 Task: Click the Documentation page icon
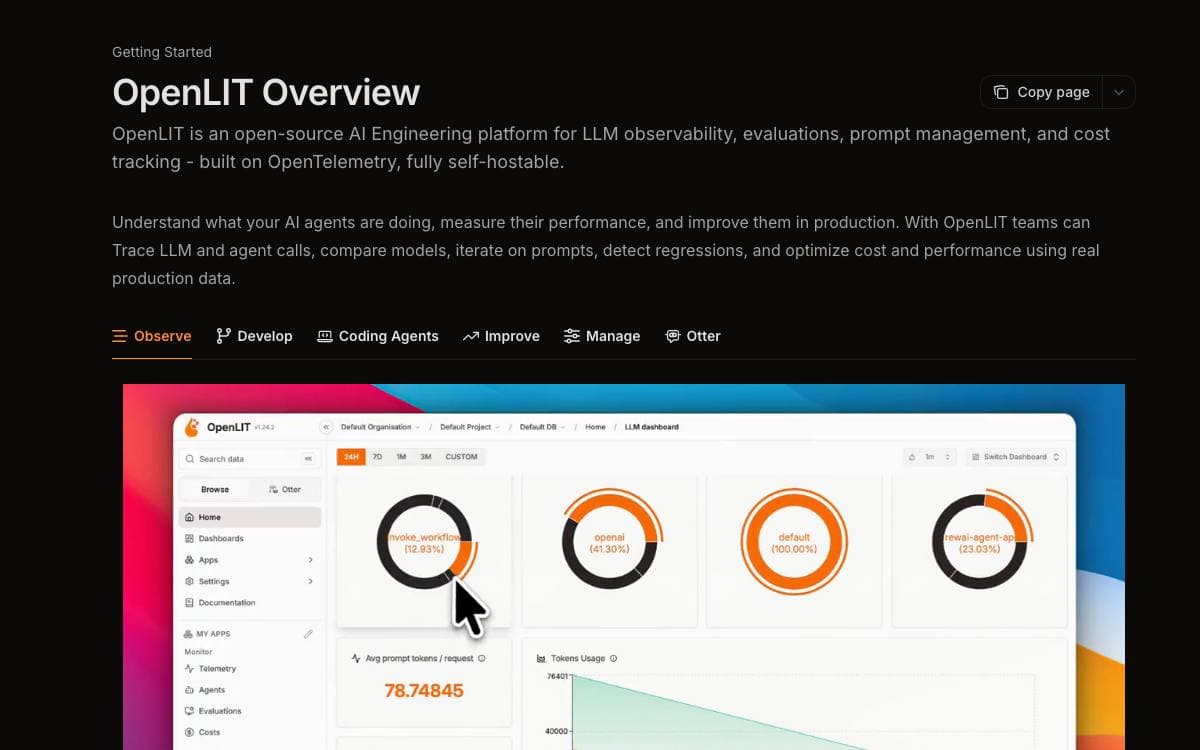point(190,603)
